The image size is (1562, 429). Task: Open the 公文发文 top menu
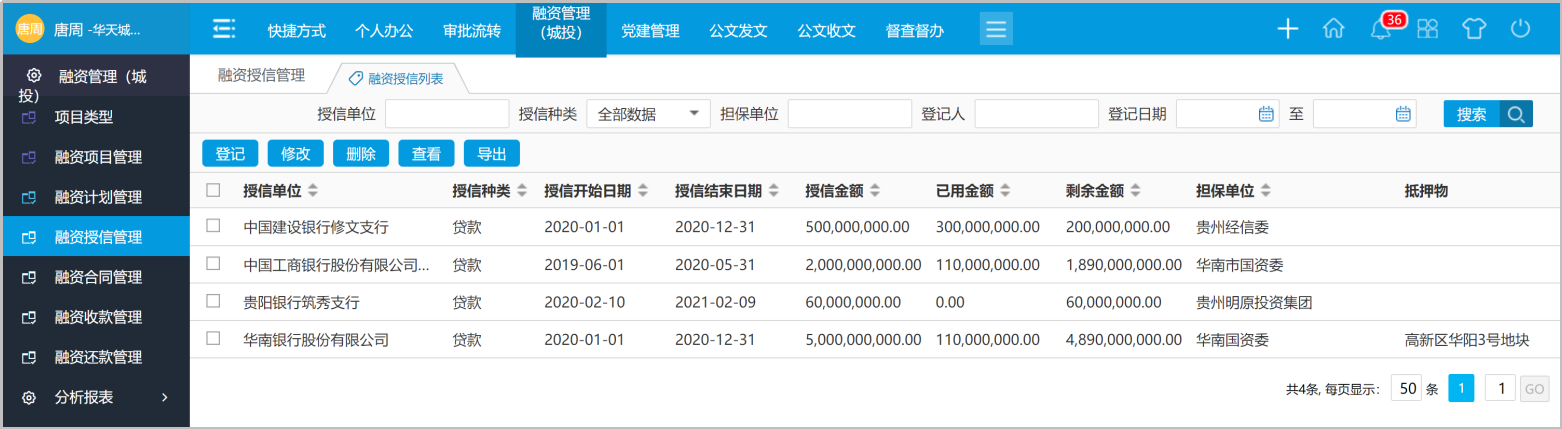738,30
